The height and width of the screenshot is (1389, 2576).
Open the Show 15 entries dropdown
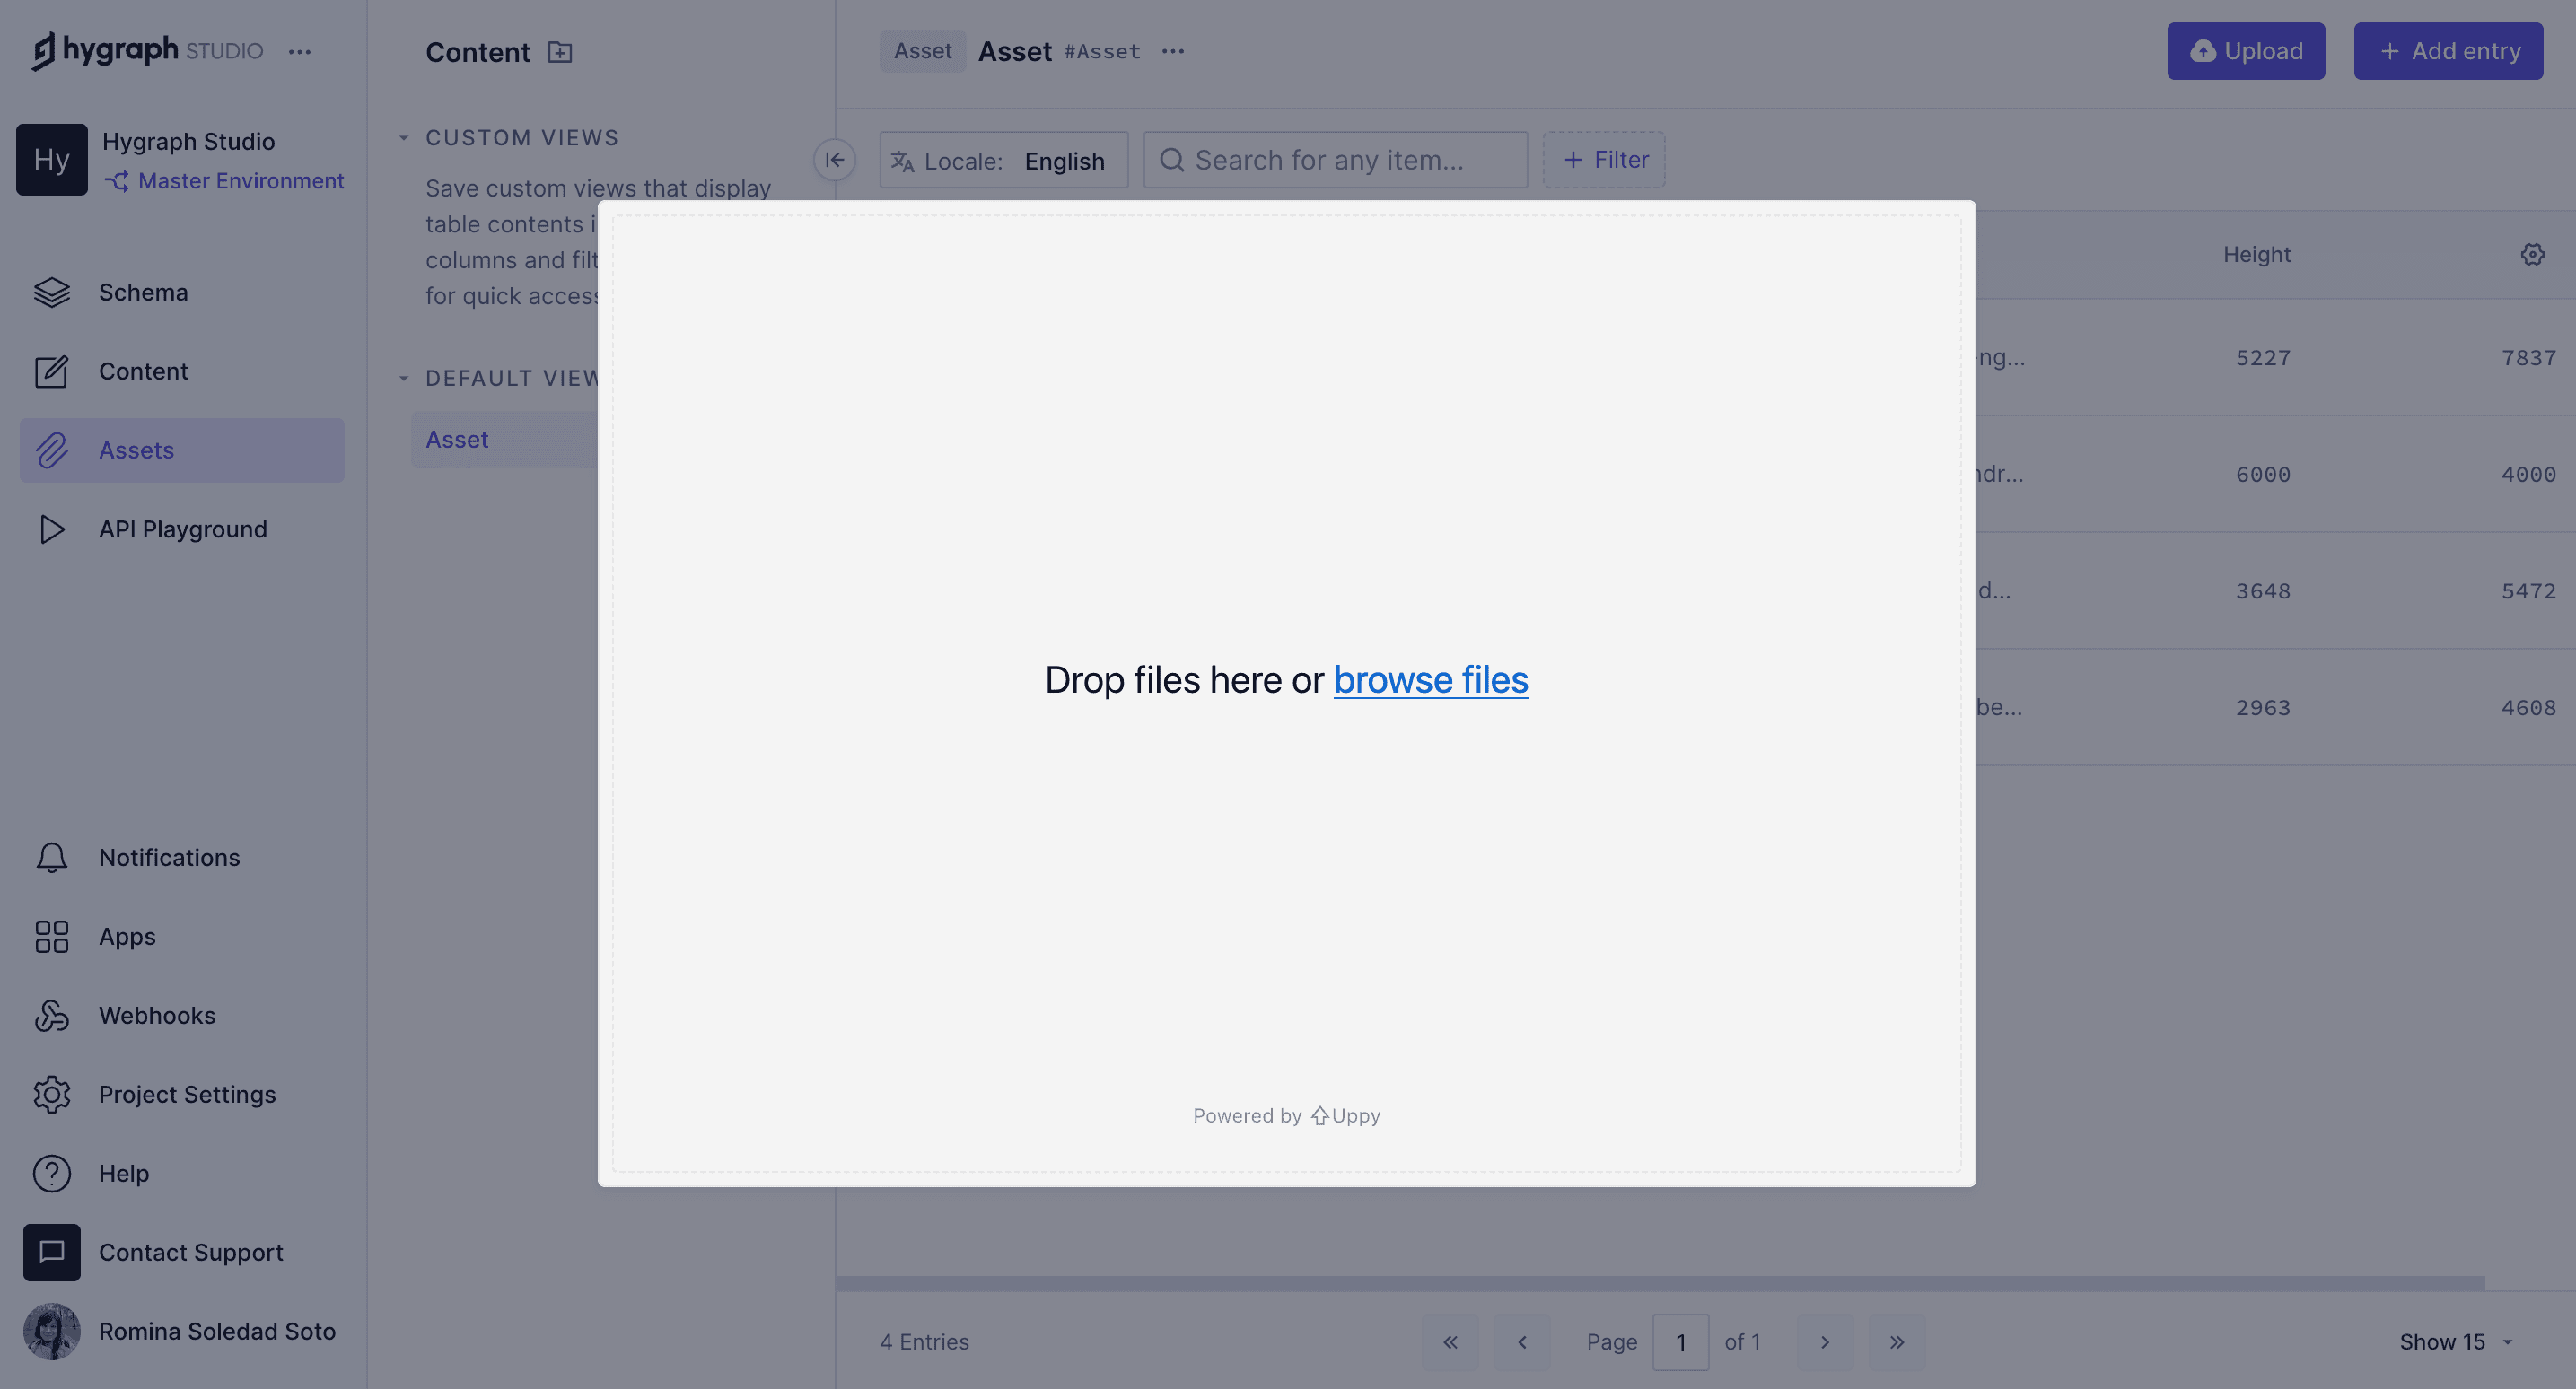coord(2455,1342)
